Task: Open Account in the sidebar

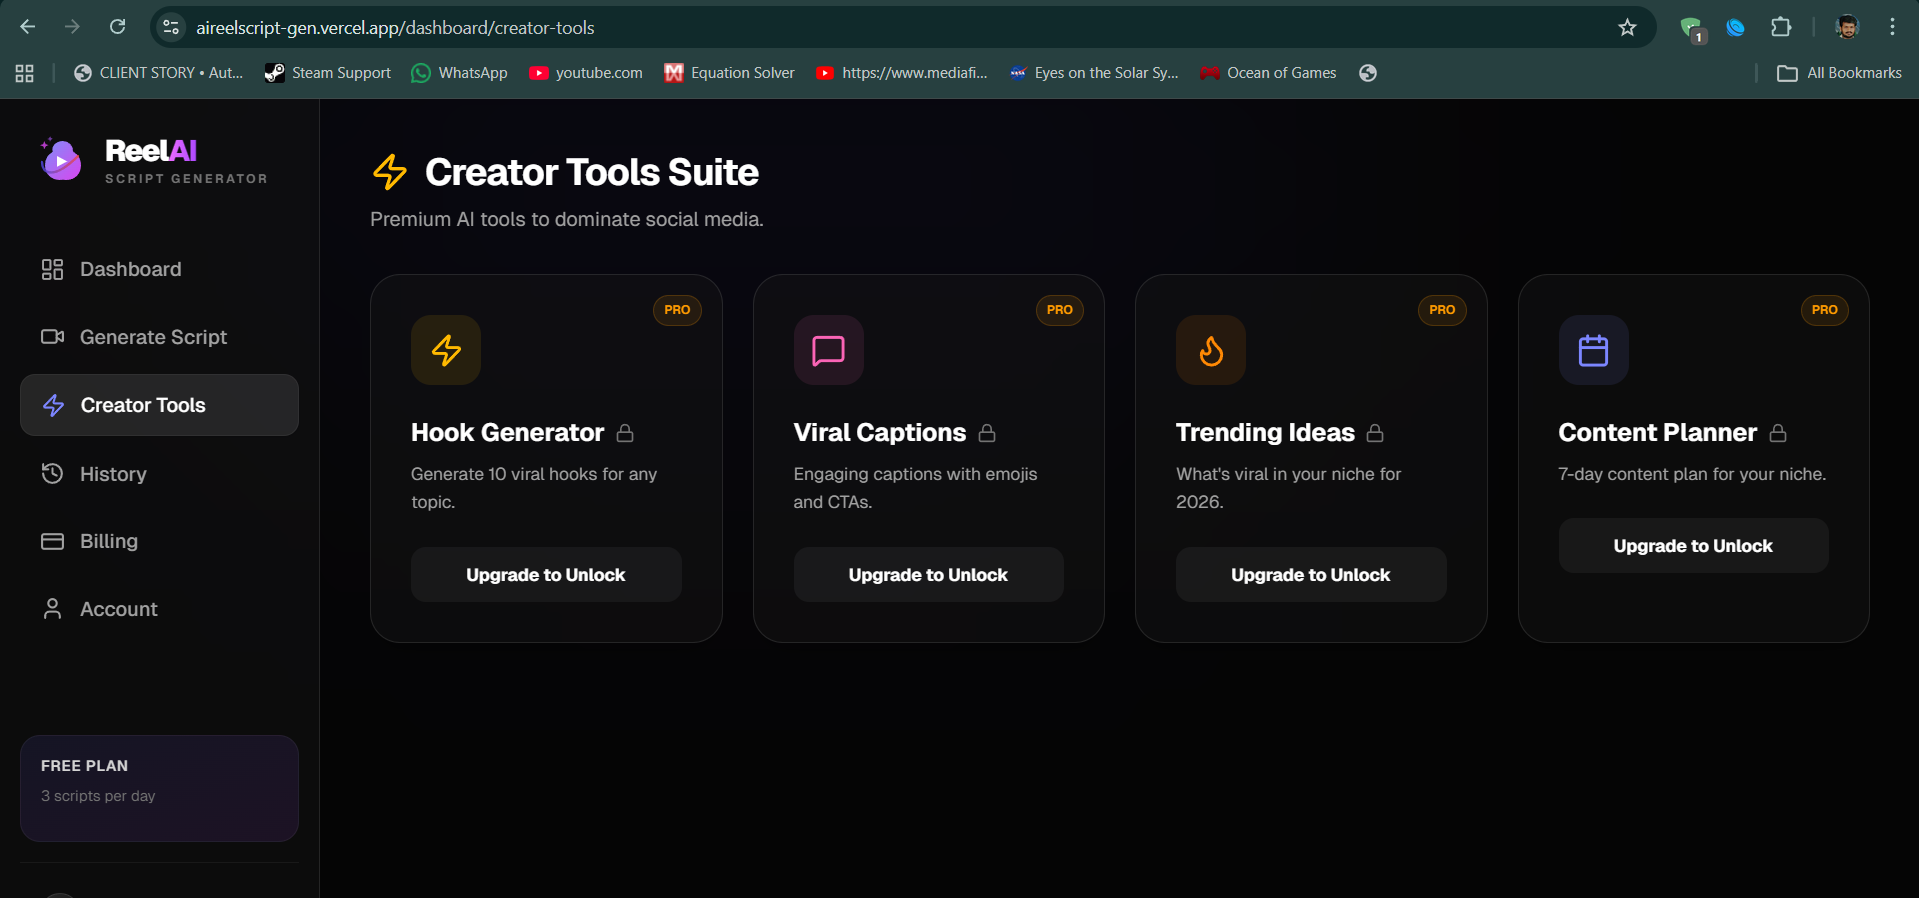Action: 159,609
